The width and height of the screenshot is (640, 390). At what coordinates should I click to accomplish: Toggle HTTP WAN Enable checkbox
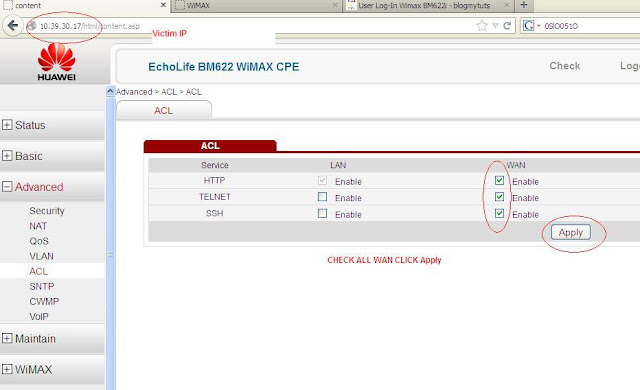[x=499, y=180]
